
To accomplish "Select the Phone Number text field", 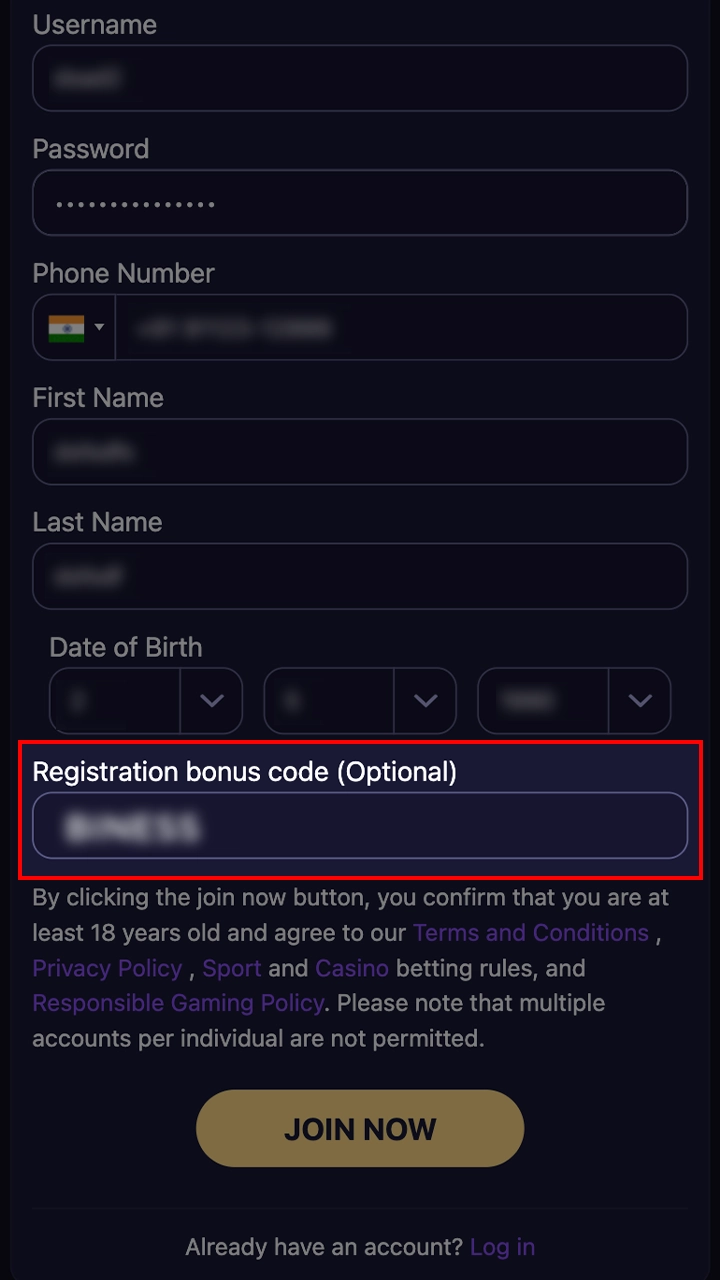I will click(x=400, y=327).
